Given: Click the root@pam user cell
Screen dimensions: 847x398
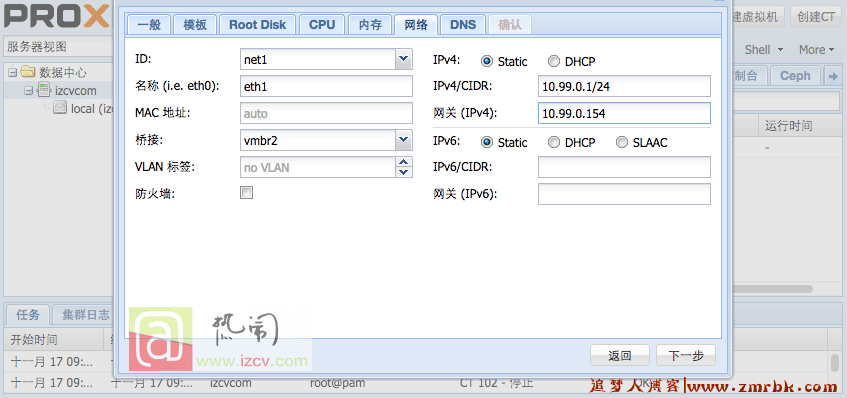Looking at the screenshot, I should pos(337,383).
